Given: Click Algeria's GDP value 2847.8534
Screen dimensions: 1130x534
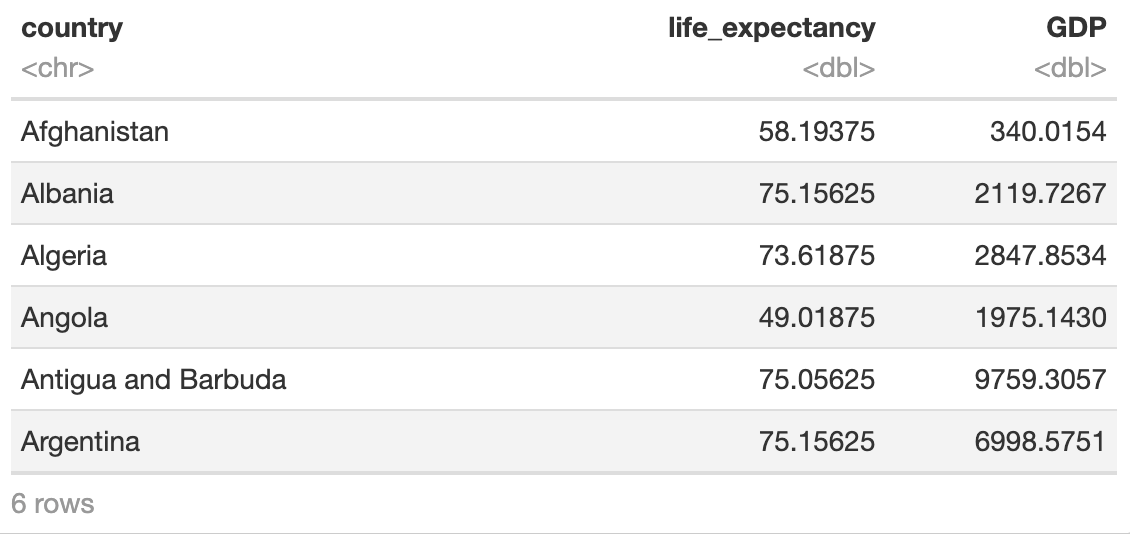Looking at the screenshot, I should tap(1040, 255).
